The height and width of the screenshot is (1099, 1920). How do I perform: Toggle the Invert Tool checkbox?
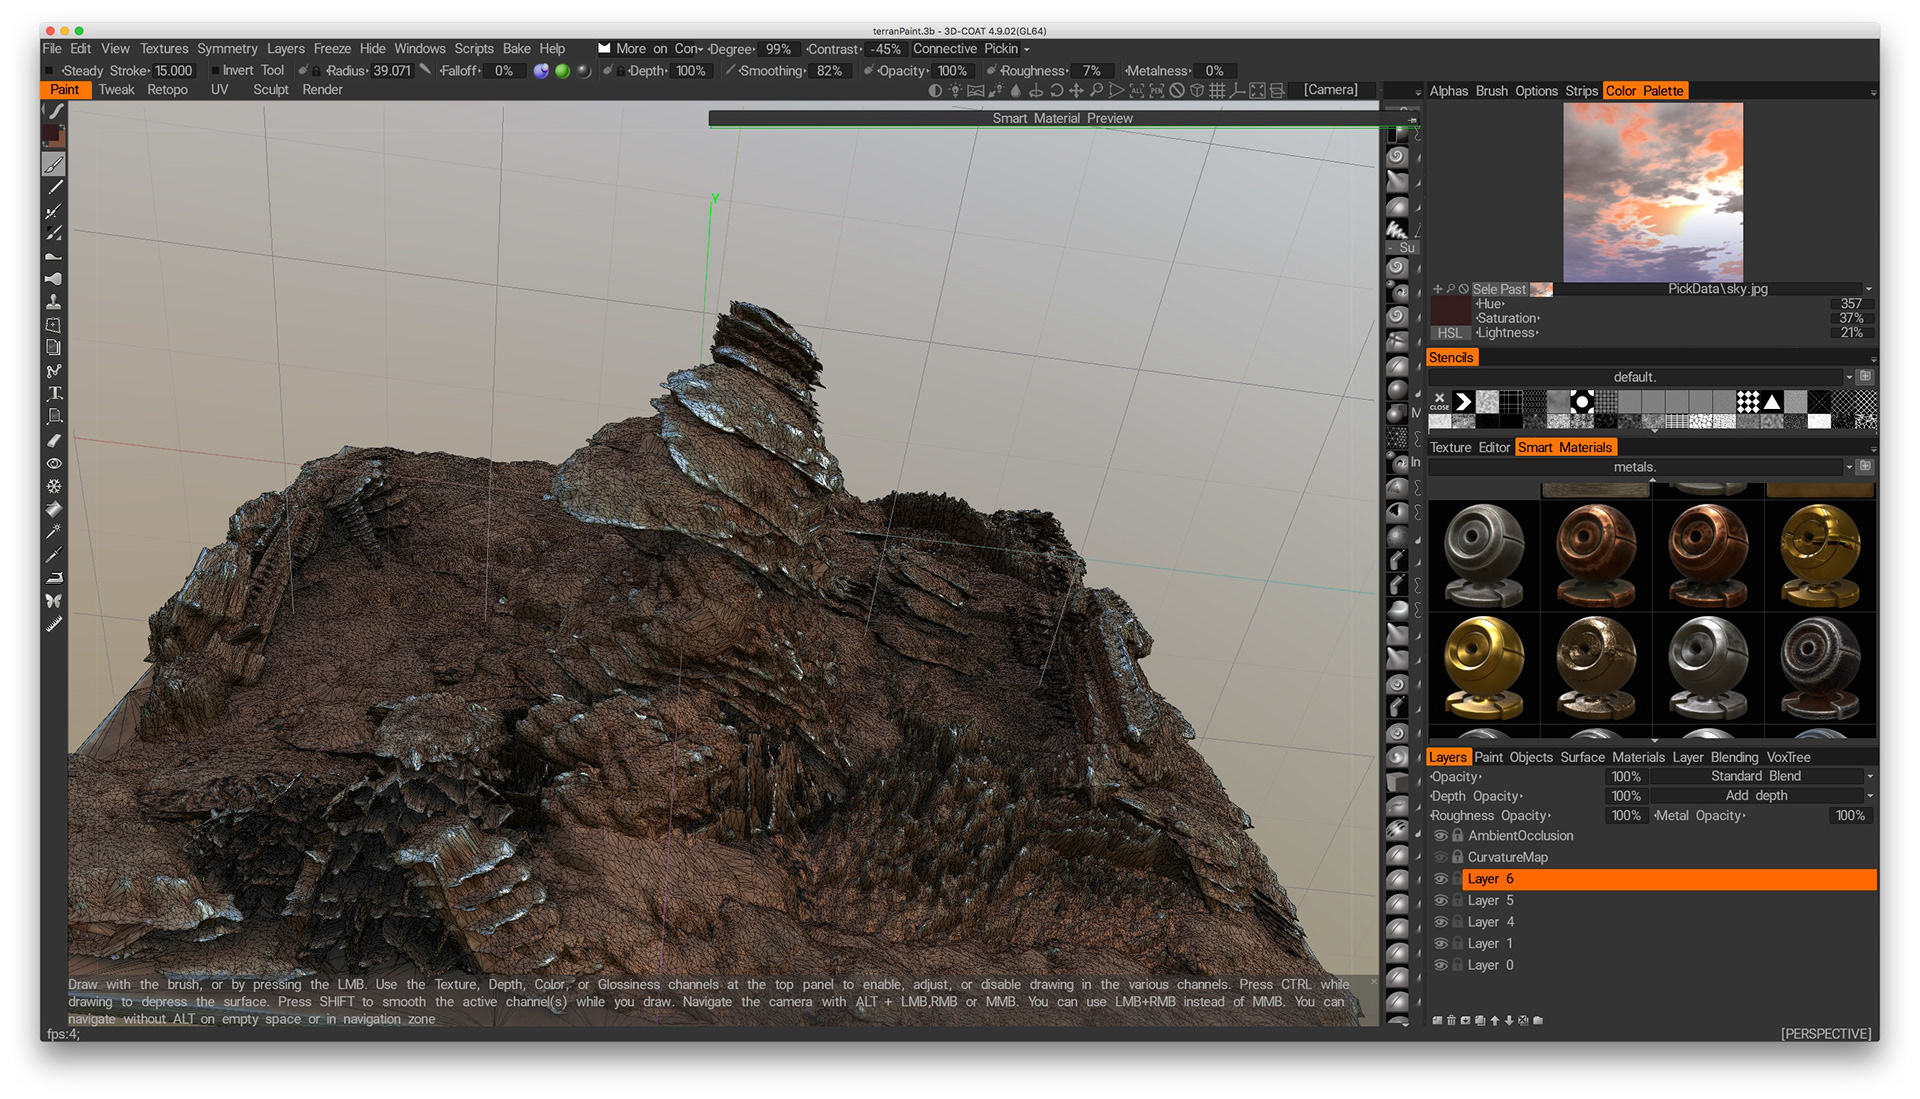(x=216, y=71)
